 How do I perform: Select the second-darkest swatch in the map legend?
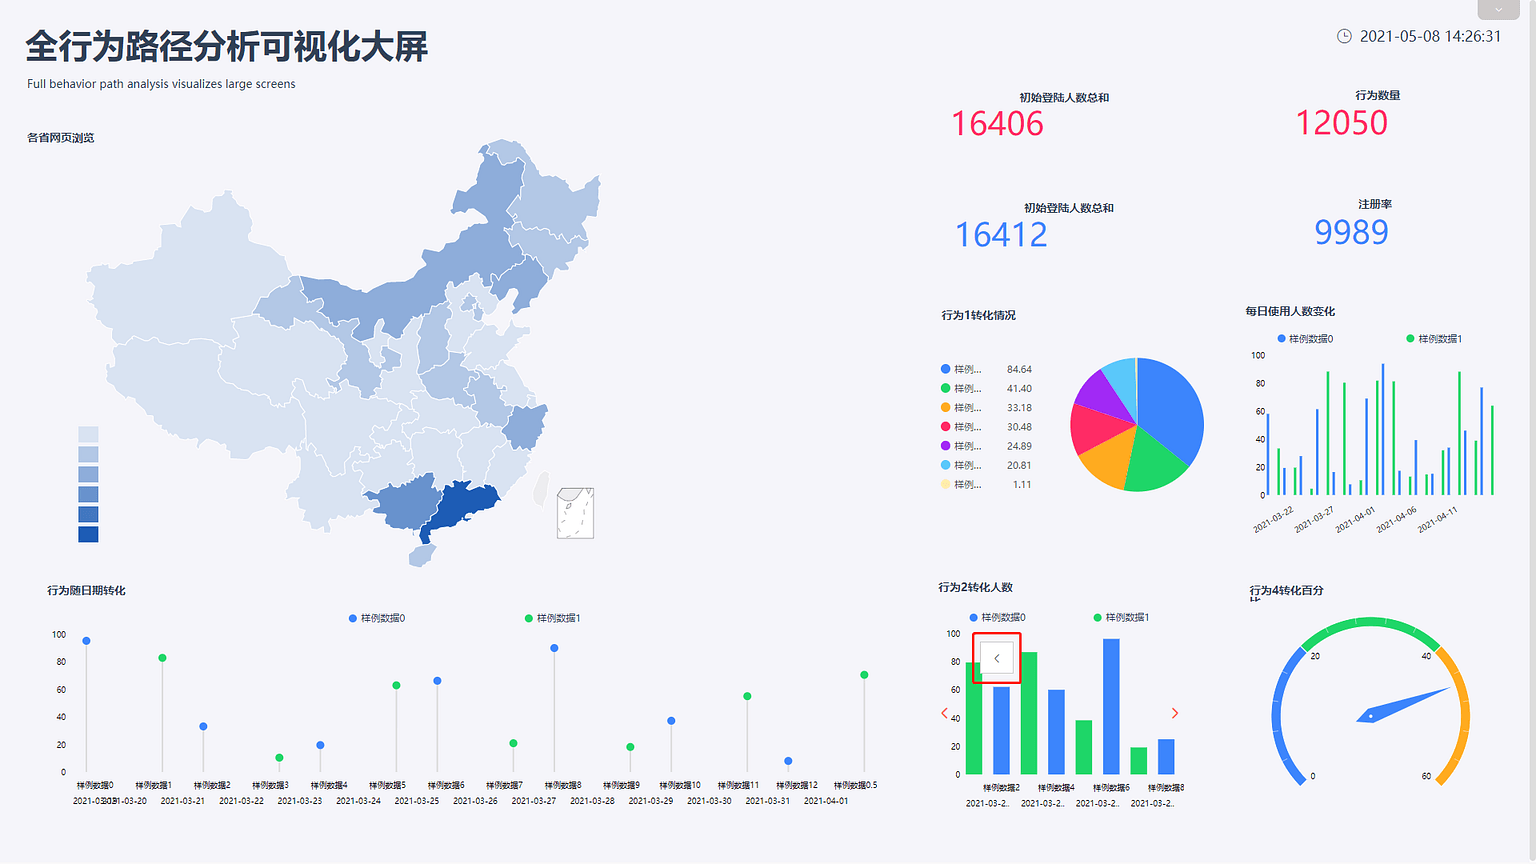click(88, 514)
